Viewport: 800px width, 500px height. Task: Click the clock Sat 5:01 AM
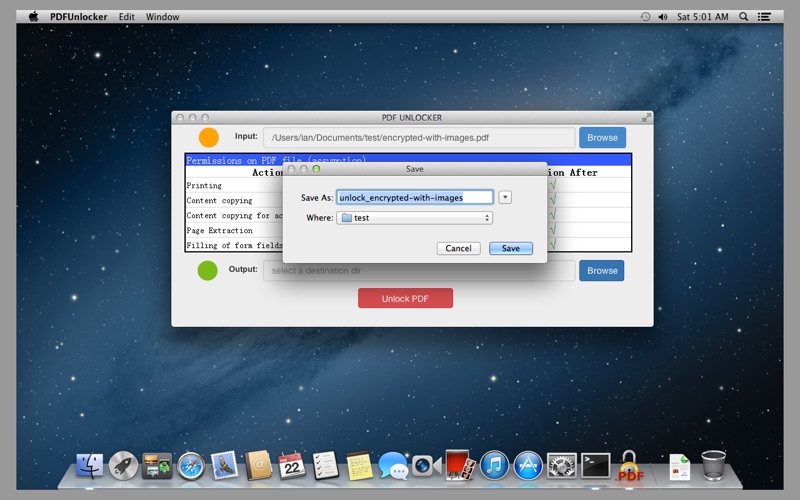coord(703,16)
